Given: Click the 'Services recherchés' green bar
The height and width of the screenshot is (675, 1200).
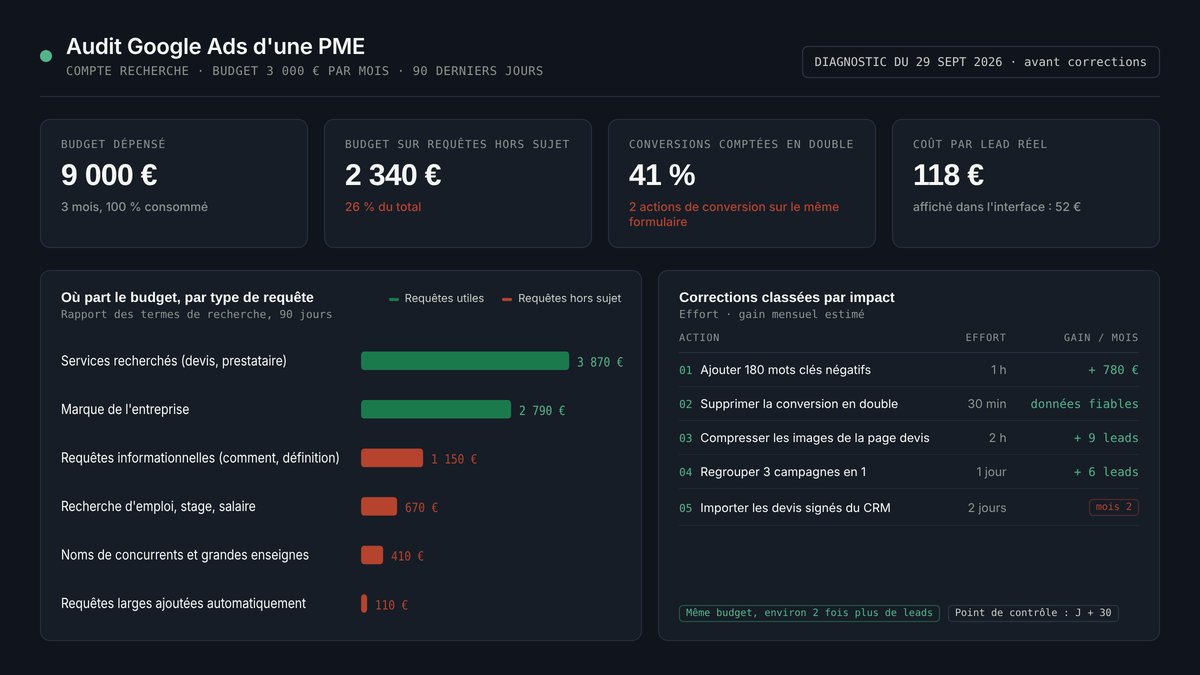Looking at the screenshot, I should pyautogui.click(x=465, y=361).
